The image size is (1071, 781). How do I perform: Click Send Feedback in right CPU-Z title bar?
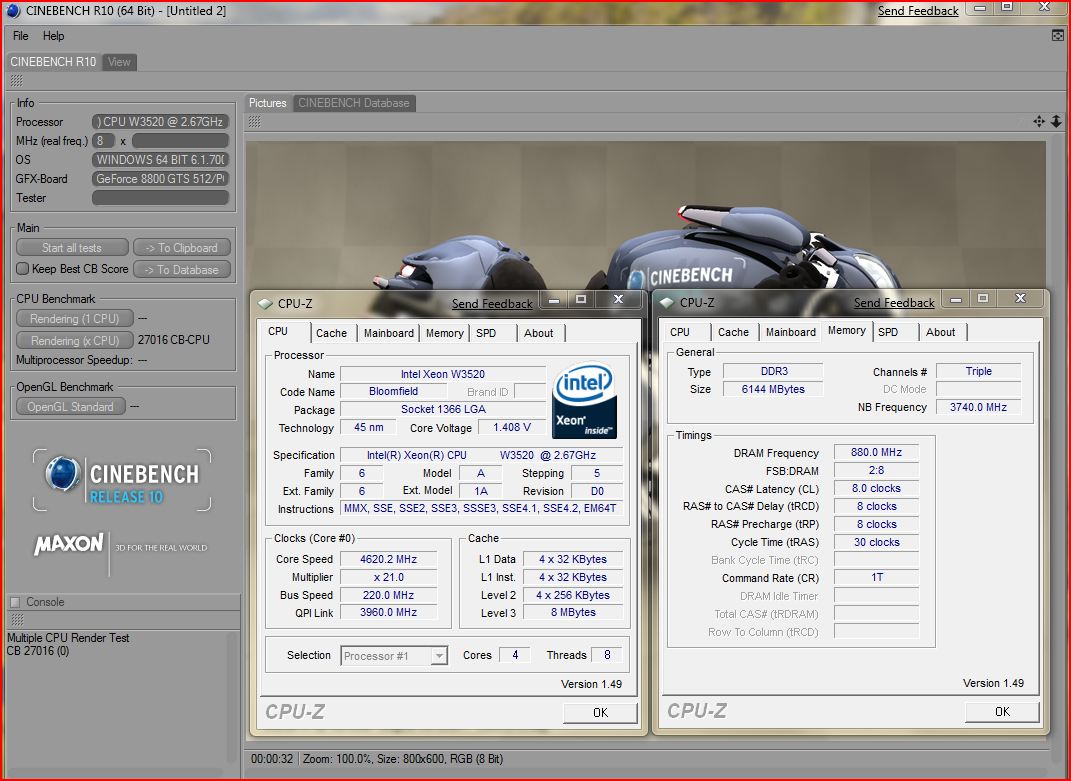tap(894, 303)
